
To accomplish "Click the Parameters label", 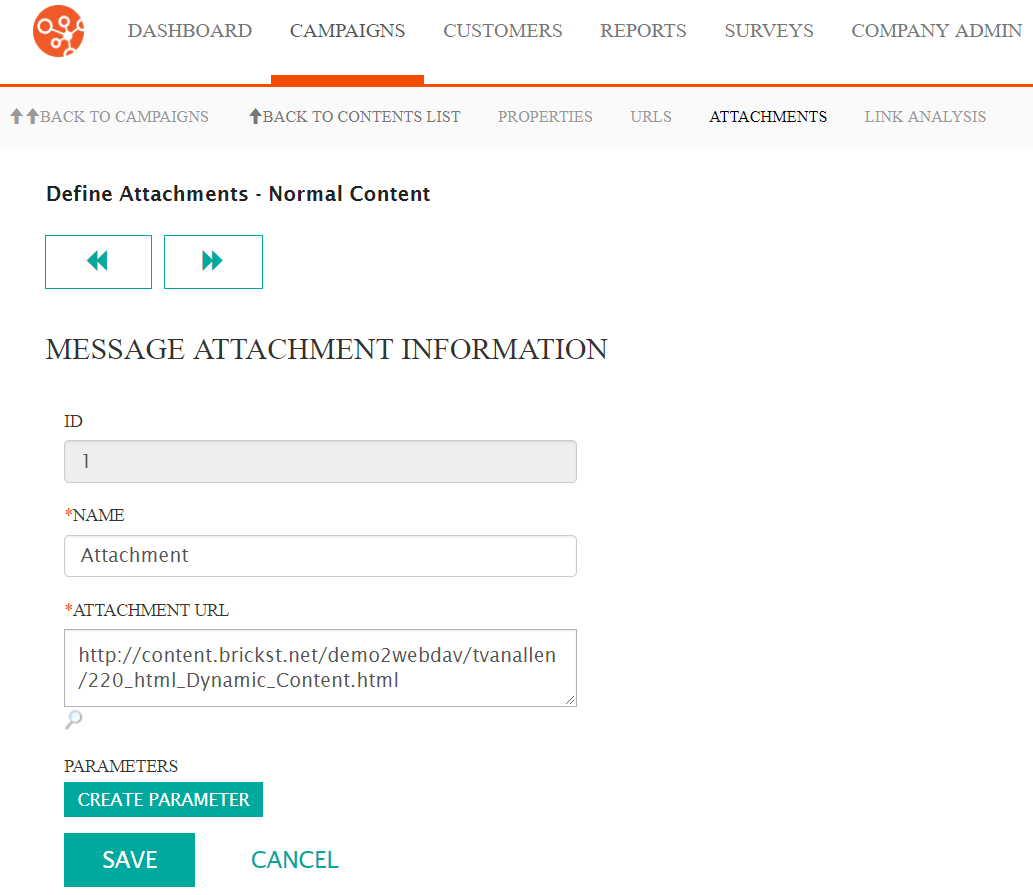I will pos(121,766).
